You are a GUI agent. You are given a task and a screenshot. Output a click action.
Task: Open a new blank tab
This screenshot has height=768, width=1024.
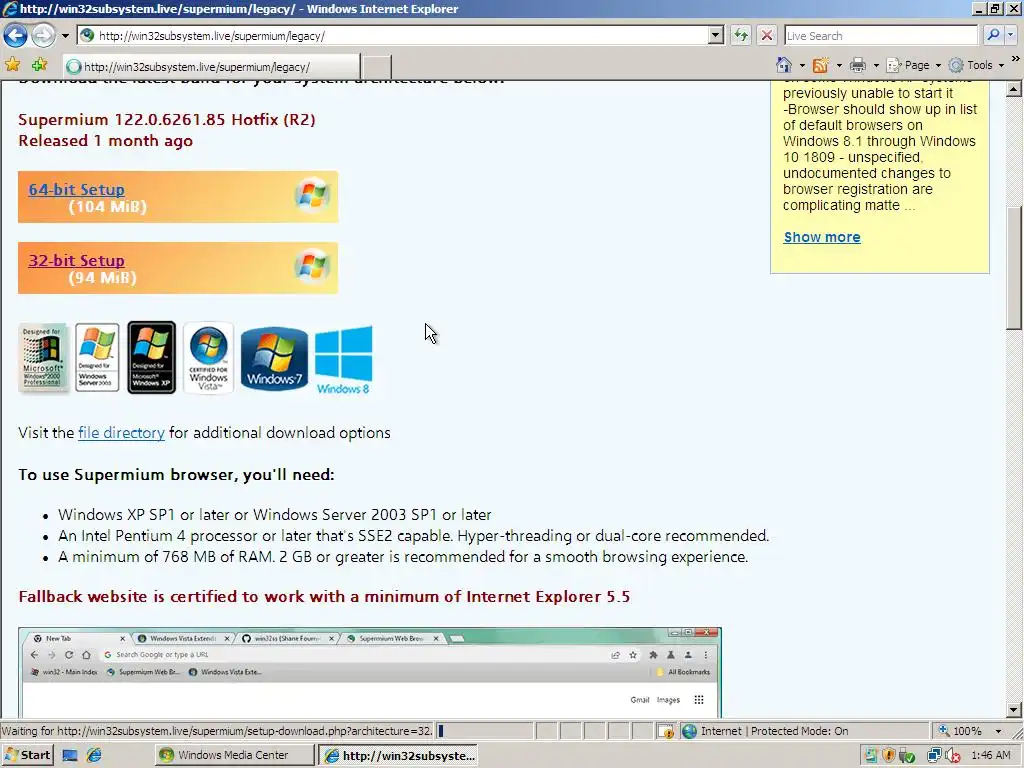(376, 67)
